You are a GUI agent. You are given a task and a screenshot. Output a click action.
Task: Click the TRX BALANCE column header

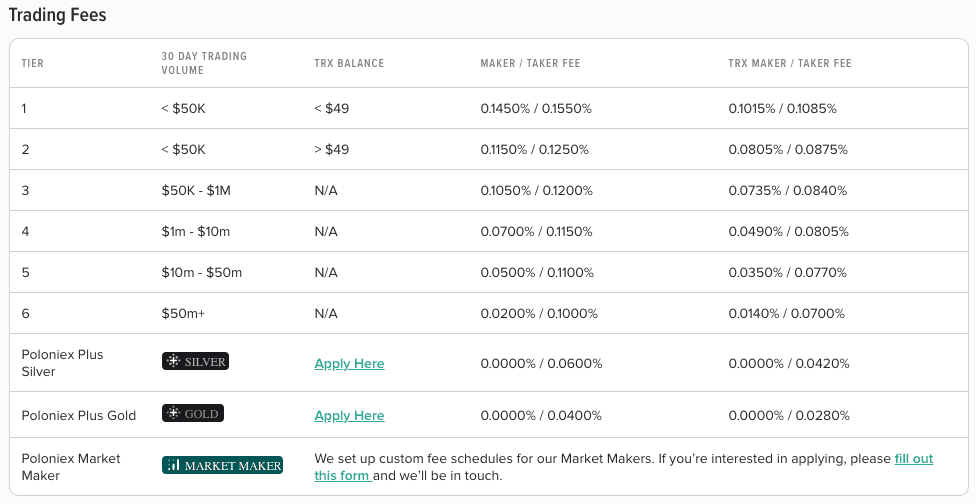349,63
